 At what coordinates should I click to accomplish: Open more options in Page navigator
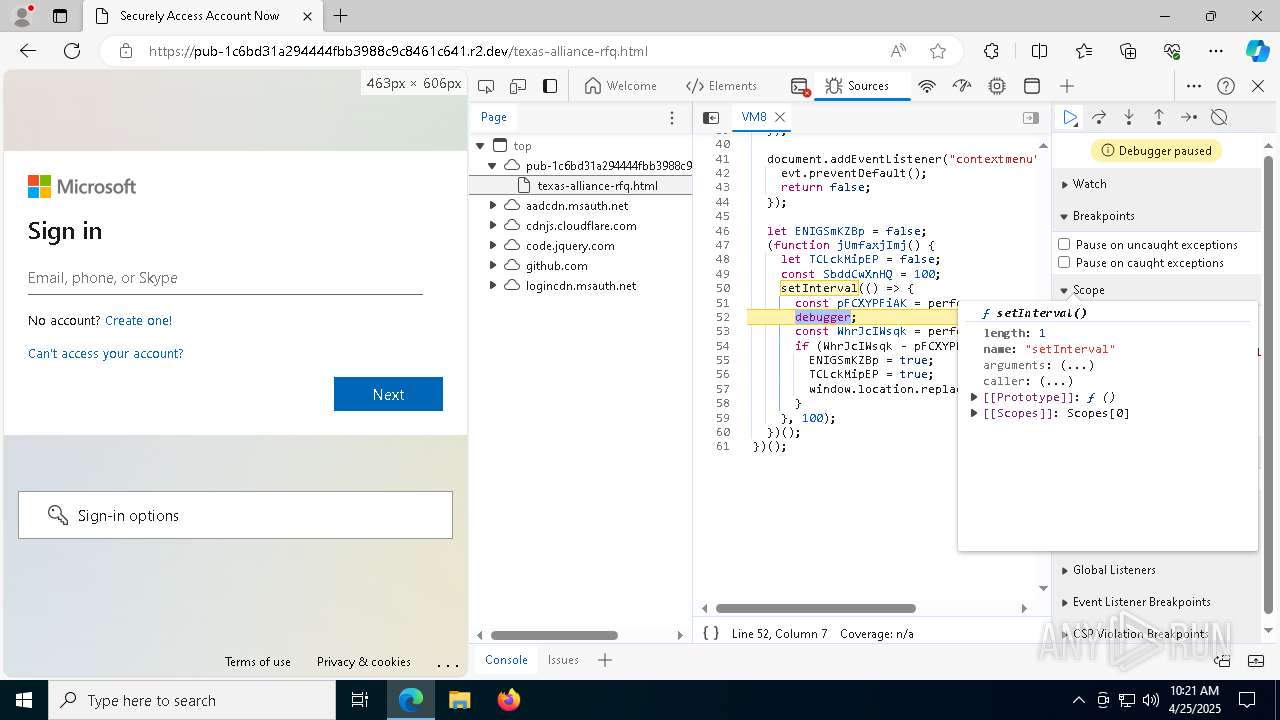pos(672,117)
